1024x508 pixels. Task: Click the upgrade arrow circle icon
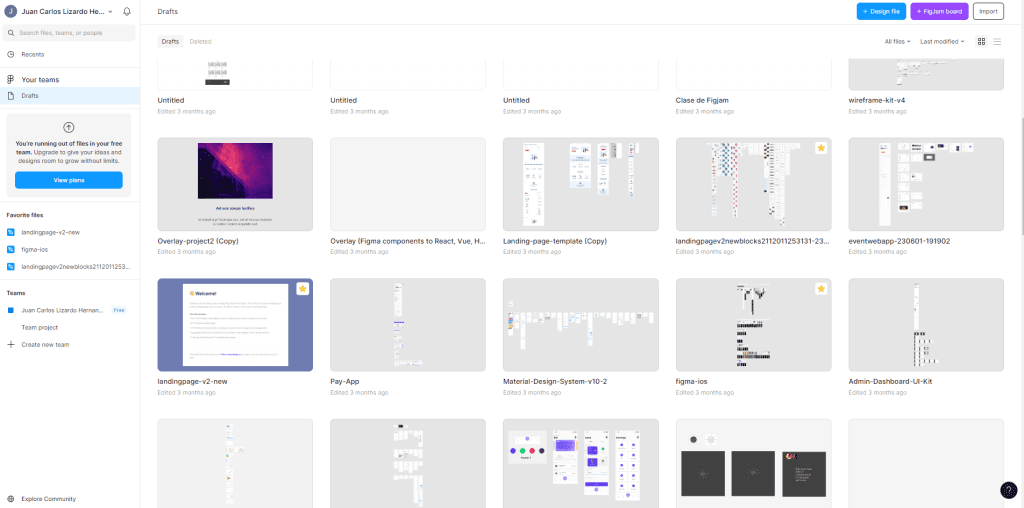tap(69, 127)
